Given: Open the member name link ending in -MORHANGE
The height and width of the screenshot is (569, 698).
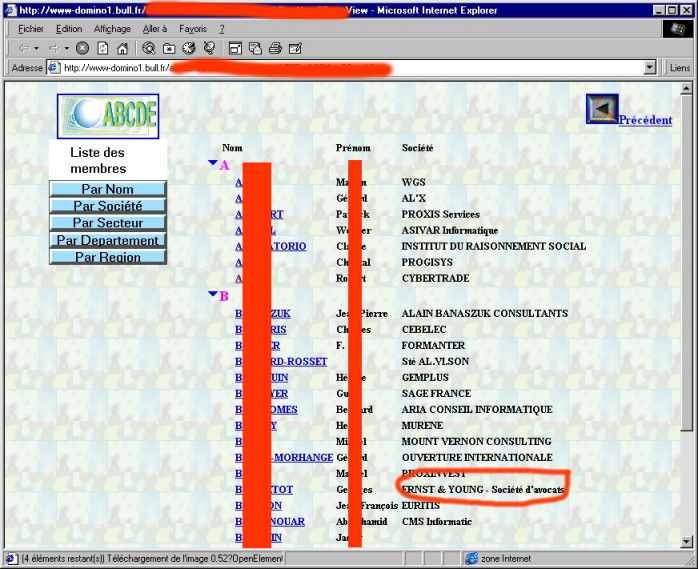Looking at the screenshot, I should click(x=284, y=458).
